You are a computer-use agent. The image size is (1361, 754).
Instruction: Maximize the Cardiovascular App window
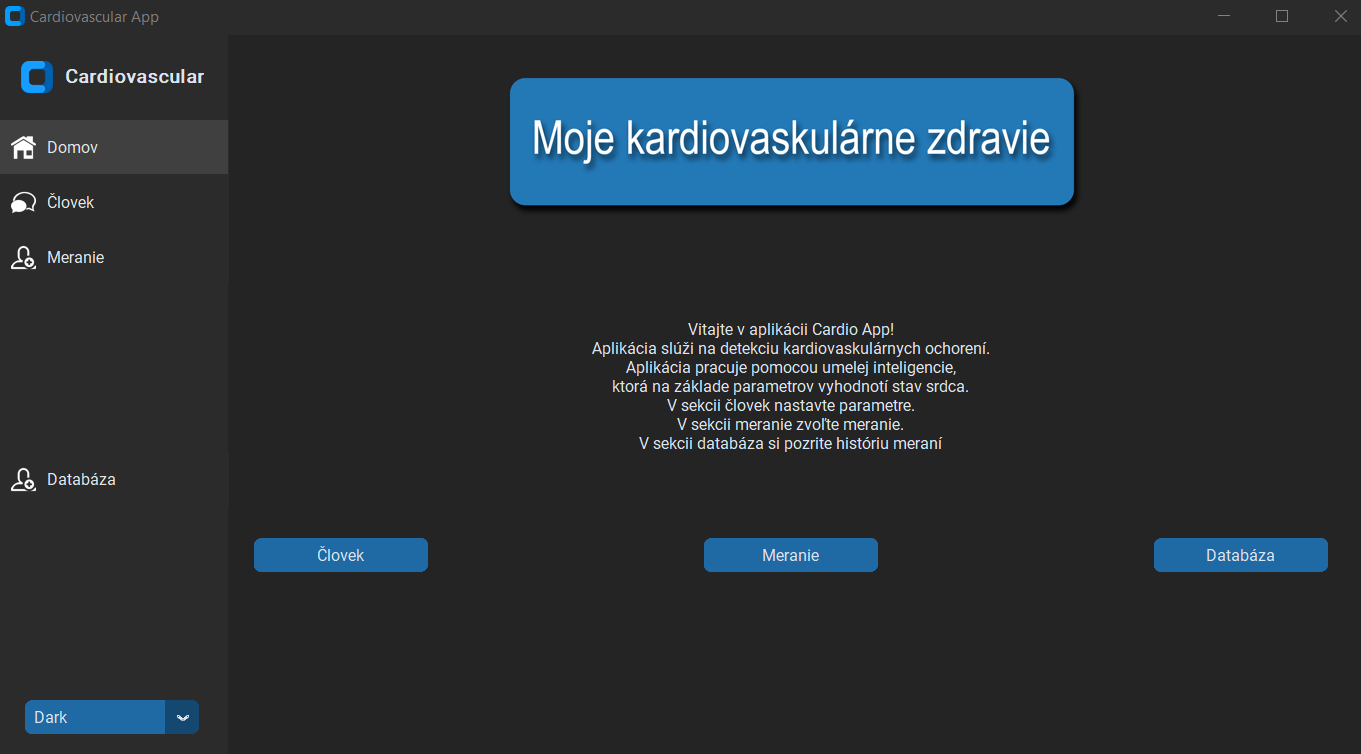(x=1282, y=16)
